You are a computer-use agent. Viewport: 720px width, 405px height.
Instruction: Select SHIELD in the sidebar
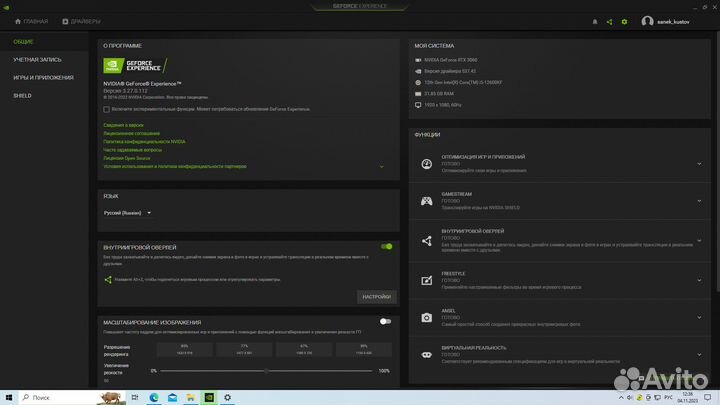point(22,96)
